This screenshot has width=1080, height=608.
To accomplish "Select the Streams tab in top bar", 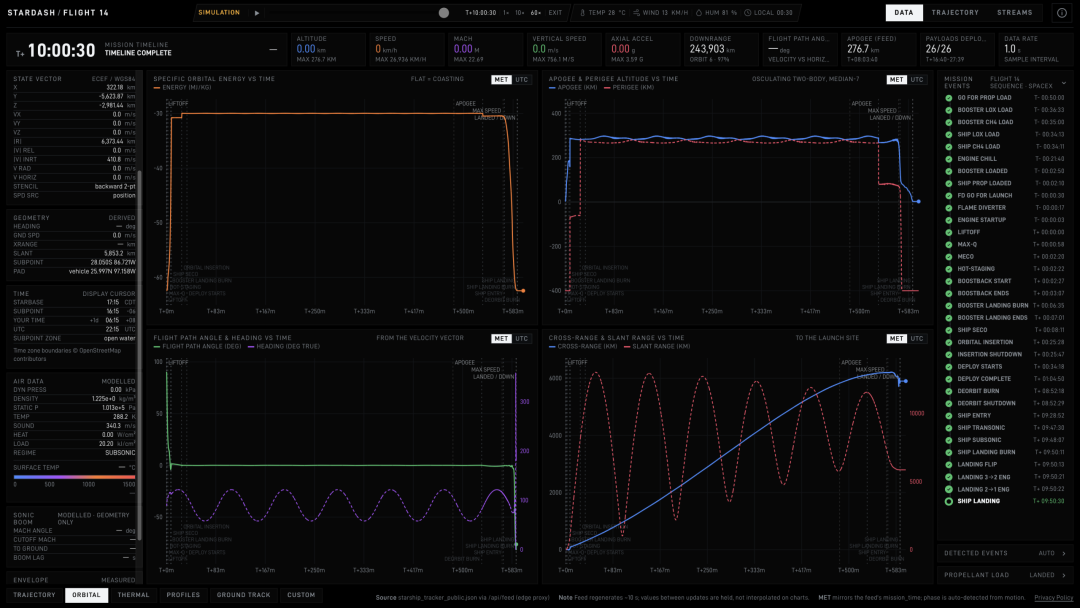I will tap(1015, 12).
